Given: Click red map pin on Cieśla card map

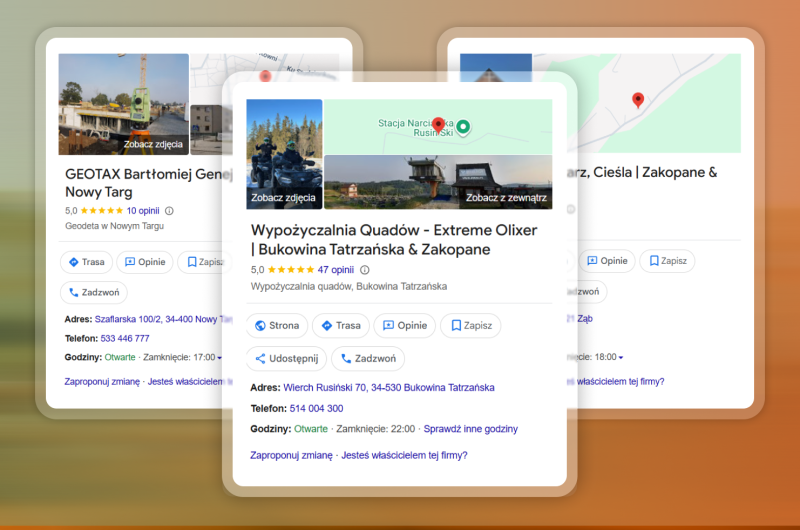Looking at the screenshot, I should pos(638,99).
